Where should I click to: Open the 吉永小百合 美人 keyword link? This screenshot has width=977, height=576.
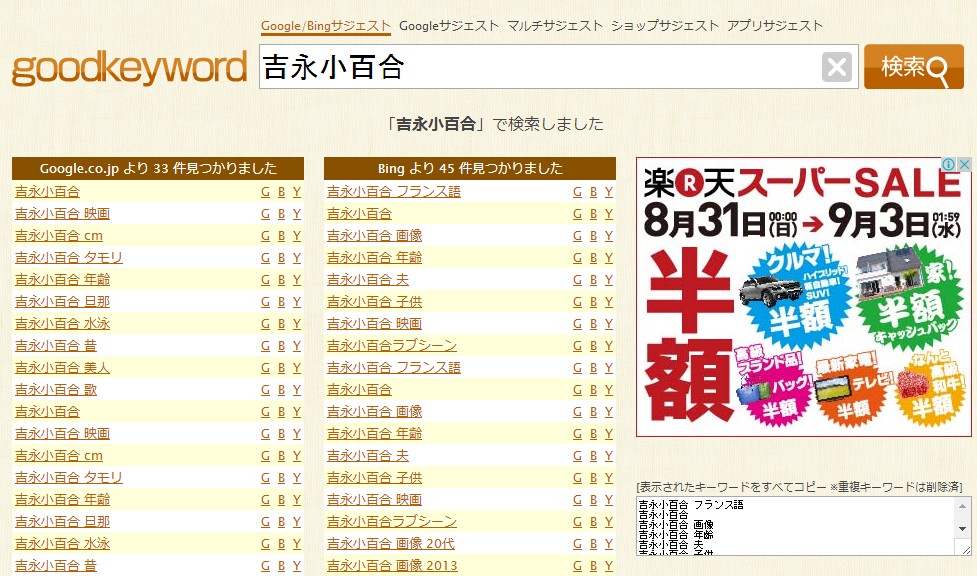[x=62, y=368]
